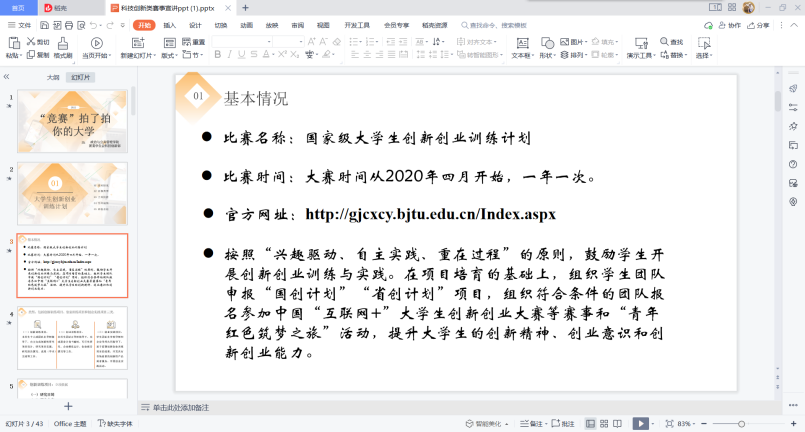The height and width of the screenshot is (432, 805).
Task: Open the gjcxcy.bjtu.edu.cn hyperlink on slide
Action: [x=430, y=214]
